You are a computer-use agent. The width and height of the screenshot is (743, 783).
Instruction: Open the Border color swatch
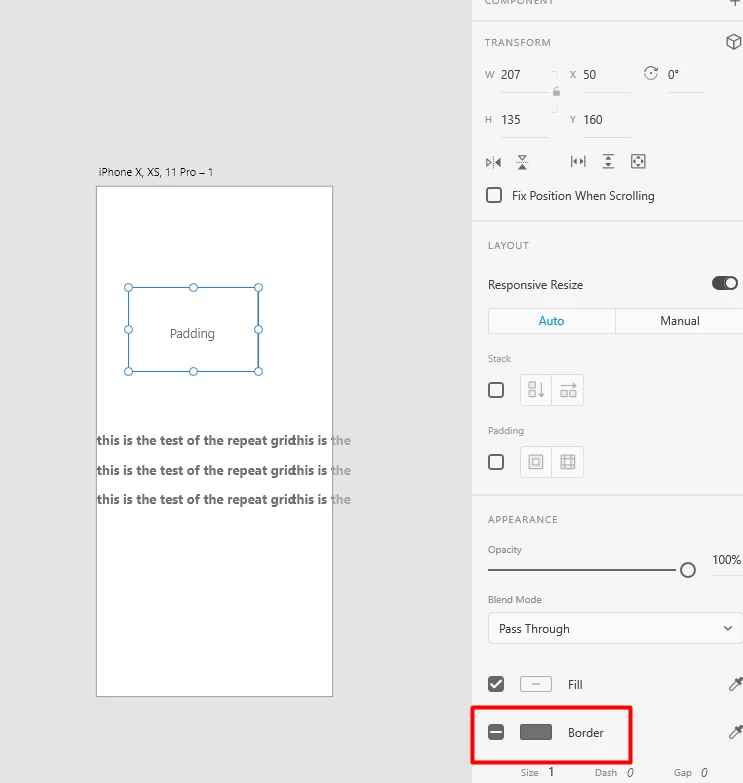click(536, 732)
